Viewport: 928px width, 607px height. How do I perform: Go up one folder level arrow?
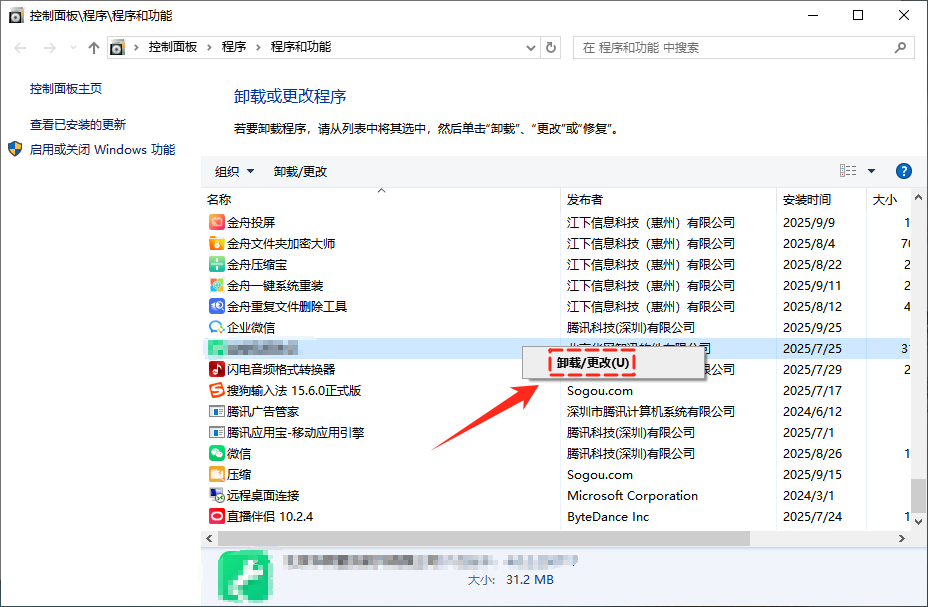click(94, 48)
